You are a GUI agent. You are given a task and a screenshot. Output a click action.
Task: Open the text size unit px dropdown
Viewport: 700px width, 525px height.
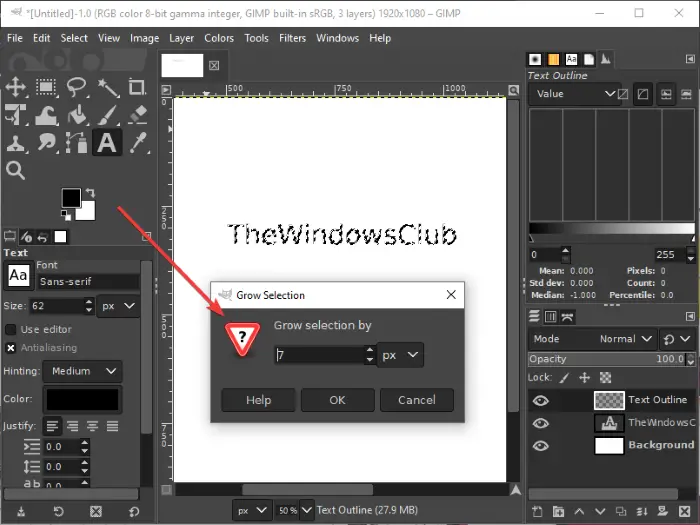[118, 306]
